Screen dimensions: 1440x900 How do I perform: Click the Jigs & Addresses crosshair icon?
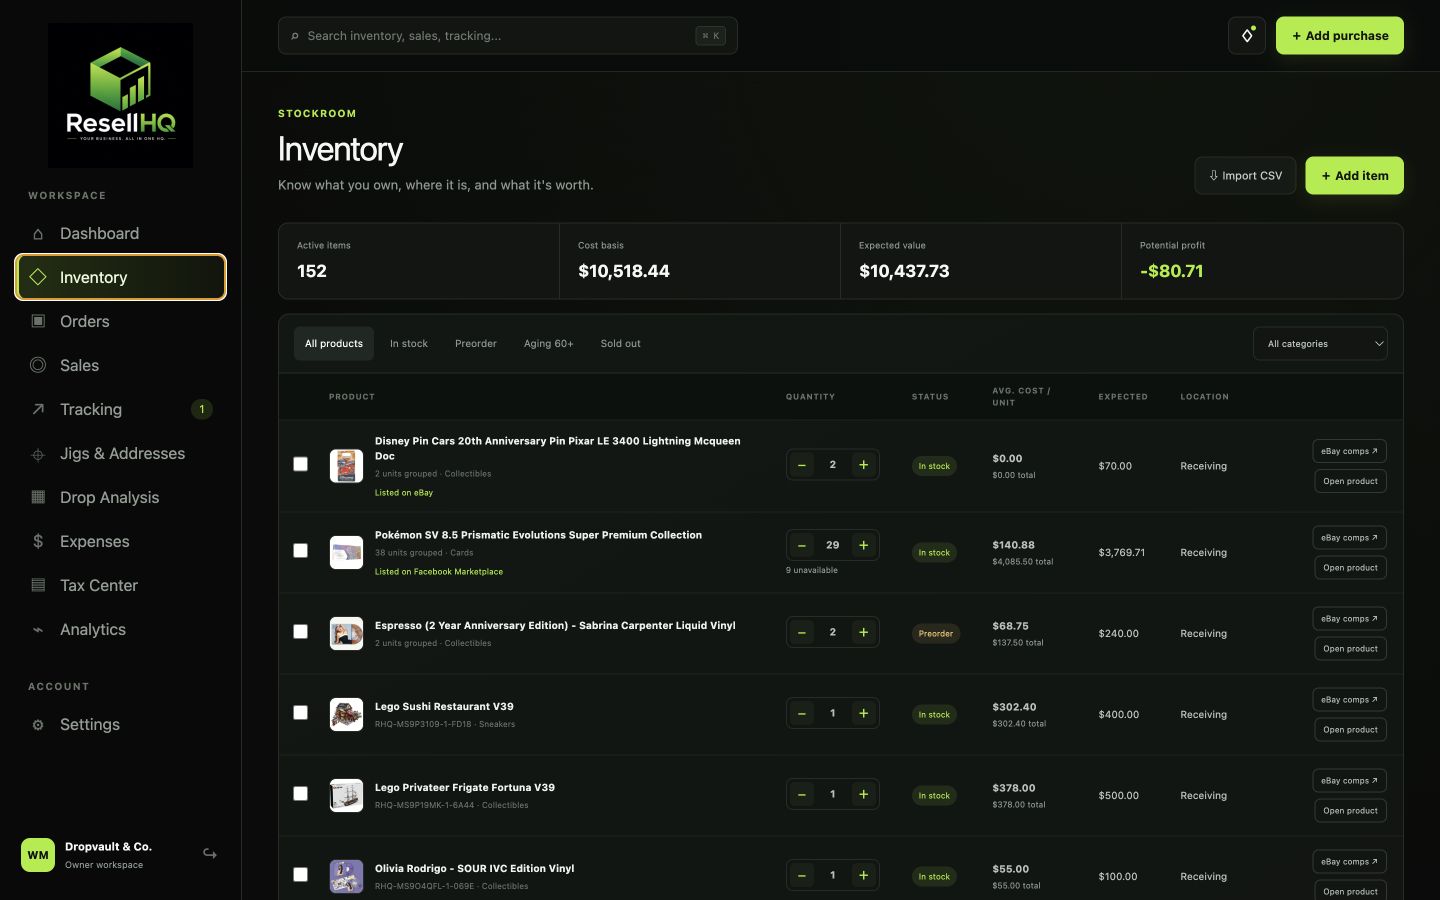[x=38, y=454]
